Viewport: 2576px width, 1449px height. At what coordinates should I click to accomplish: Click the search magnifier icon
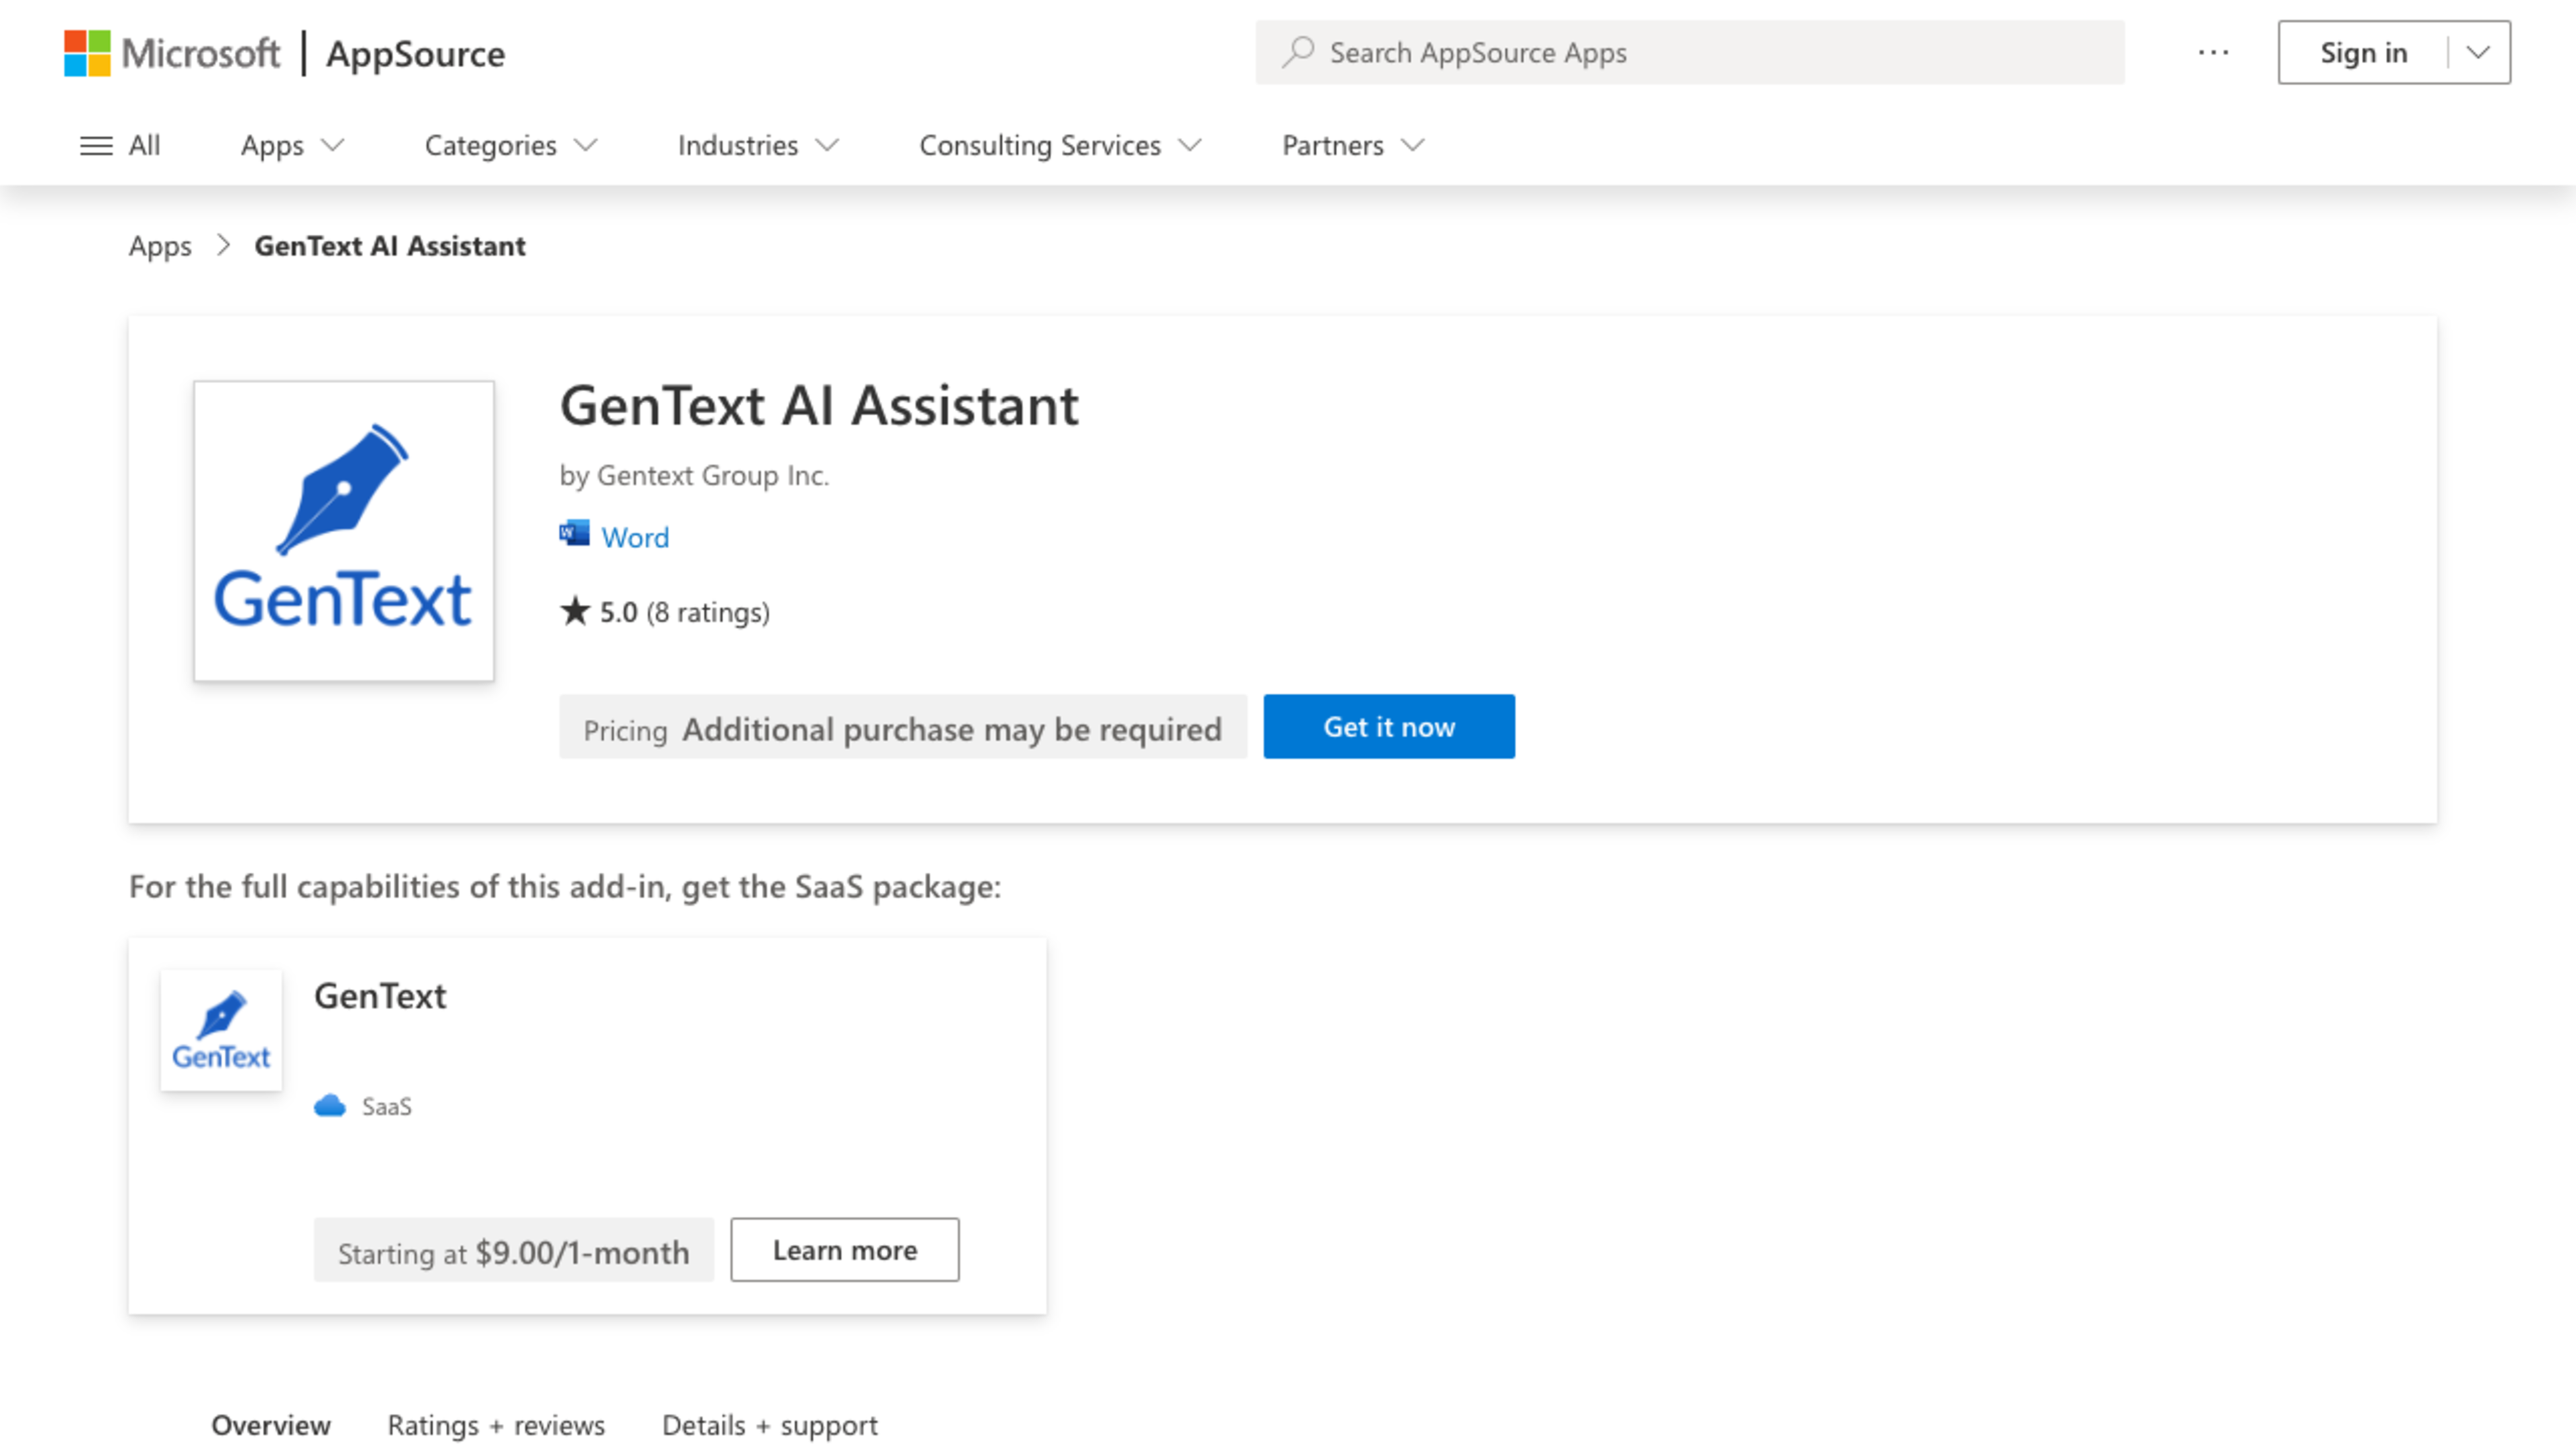pos(1298,52)
